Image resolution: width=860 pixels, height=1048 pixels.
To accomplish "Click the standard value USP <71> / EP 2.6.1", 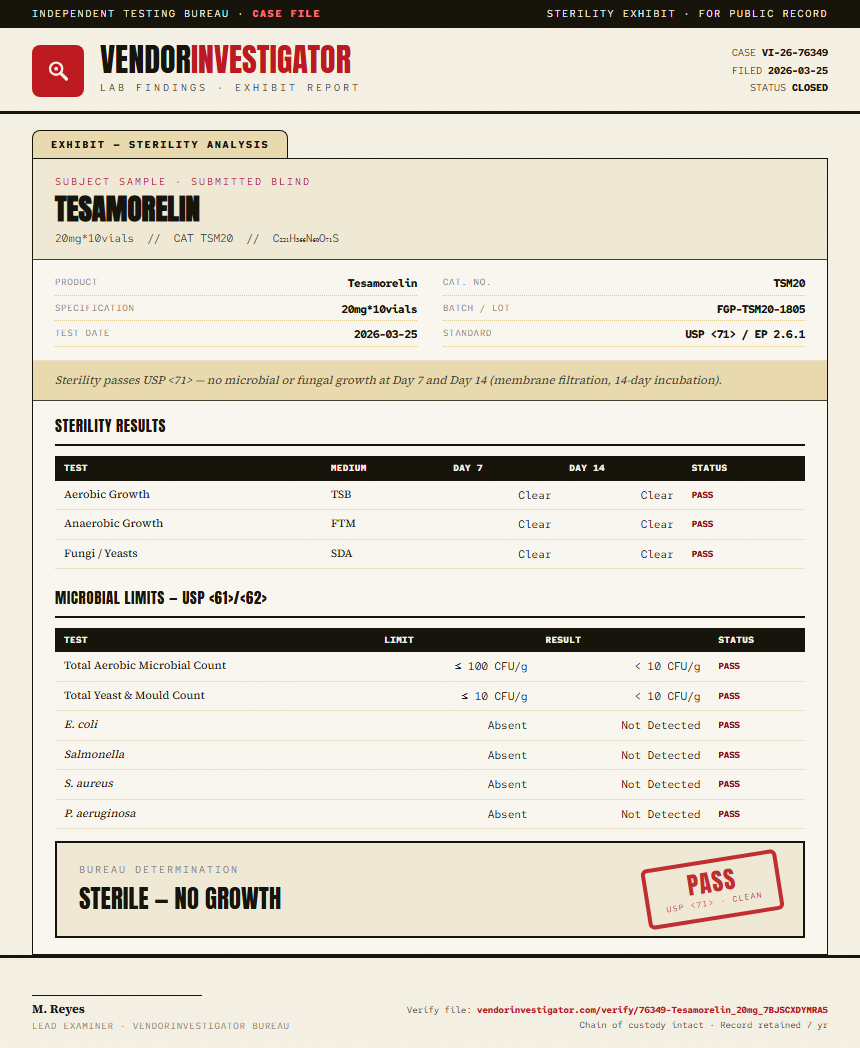I will [745, 334].
